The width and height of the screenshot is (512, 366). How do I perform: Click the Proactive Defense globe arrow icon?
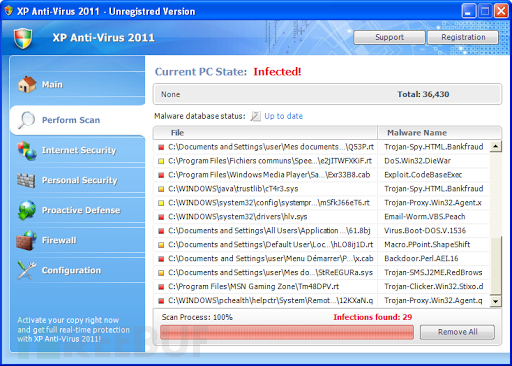[27, 210]
